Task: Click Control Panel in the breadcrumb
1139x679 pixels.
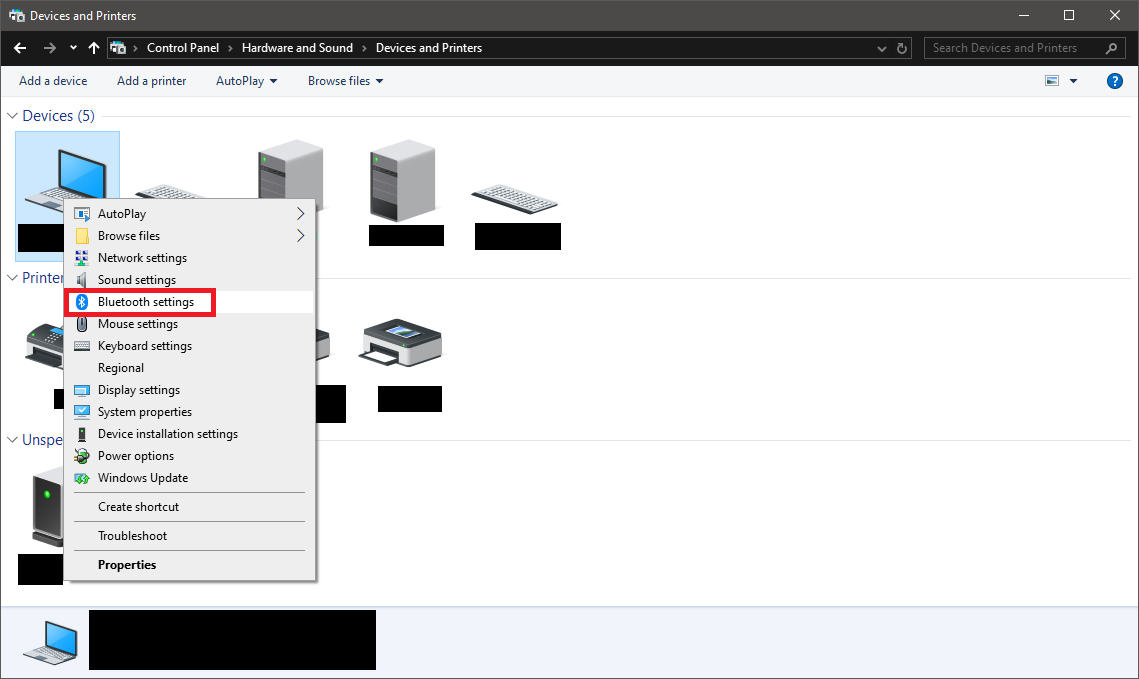Action: [183, 48]
